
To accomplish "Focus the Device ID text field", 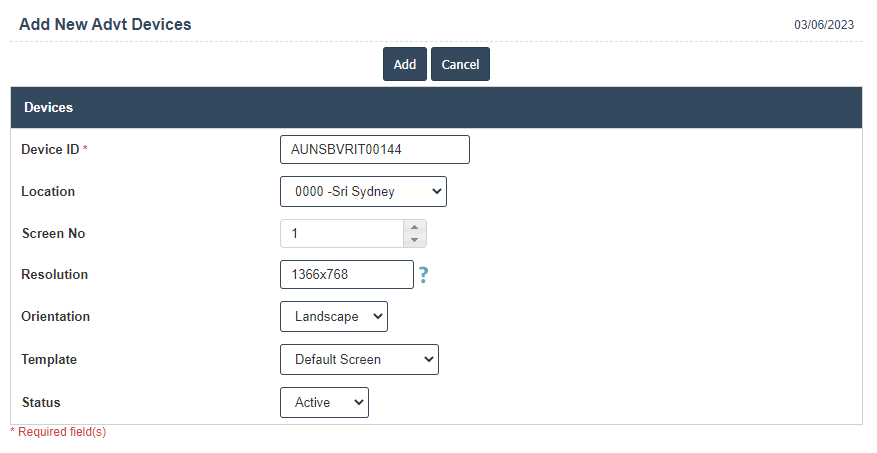I will [x=374, y=149].
